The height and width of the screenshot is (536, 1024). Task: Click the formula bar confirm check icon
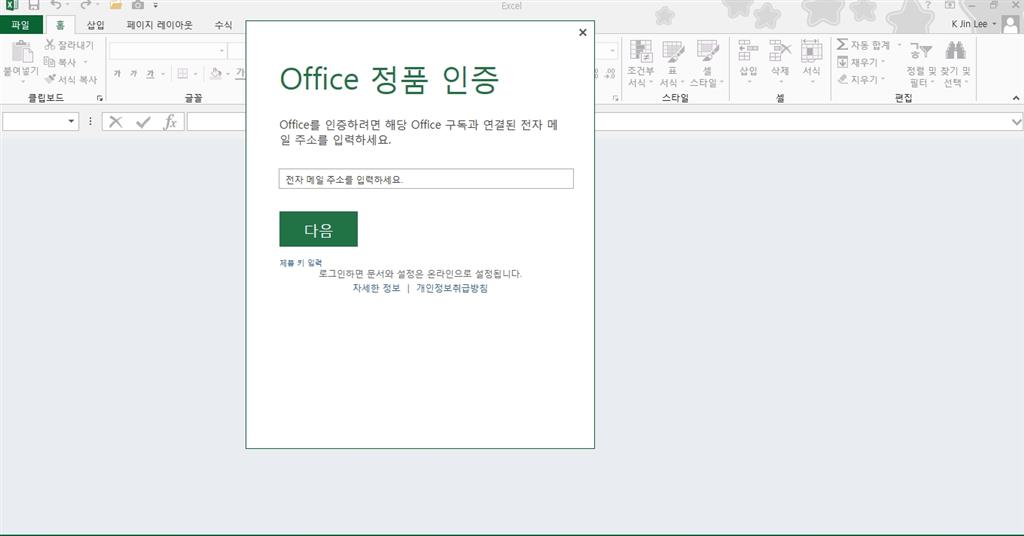click(143, 121)
